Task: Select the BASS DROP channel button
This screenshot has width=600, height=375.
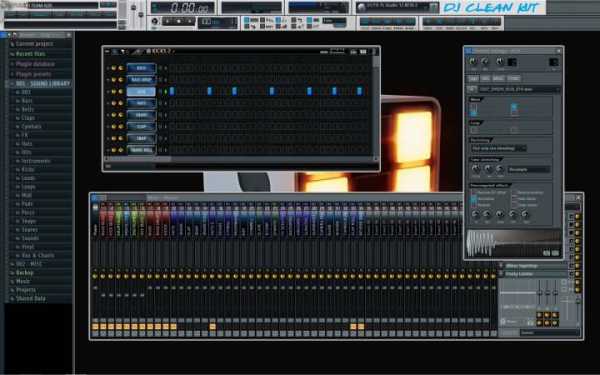Action: [141, 80]
